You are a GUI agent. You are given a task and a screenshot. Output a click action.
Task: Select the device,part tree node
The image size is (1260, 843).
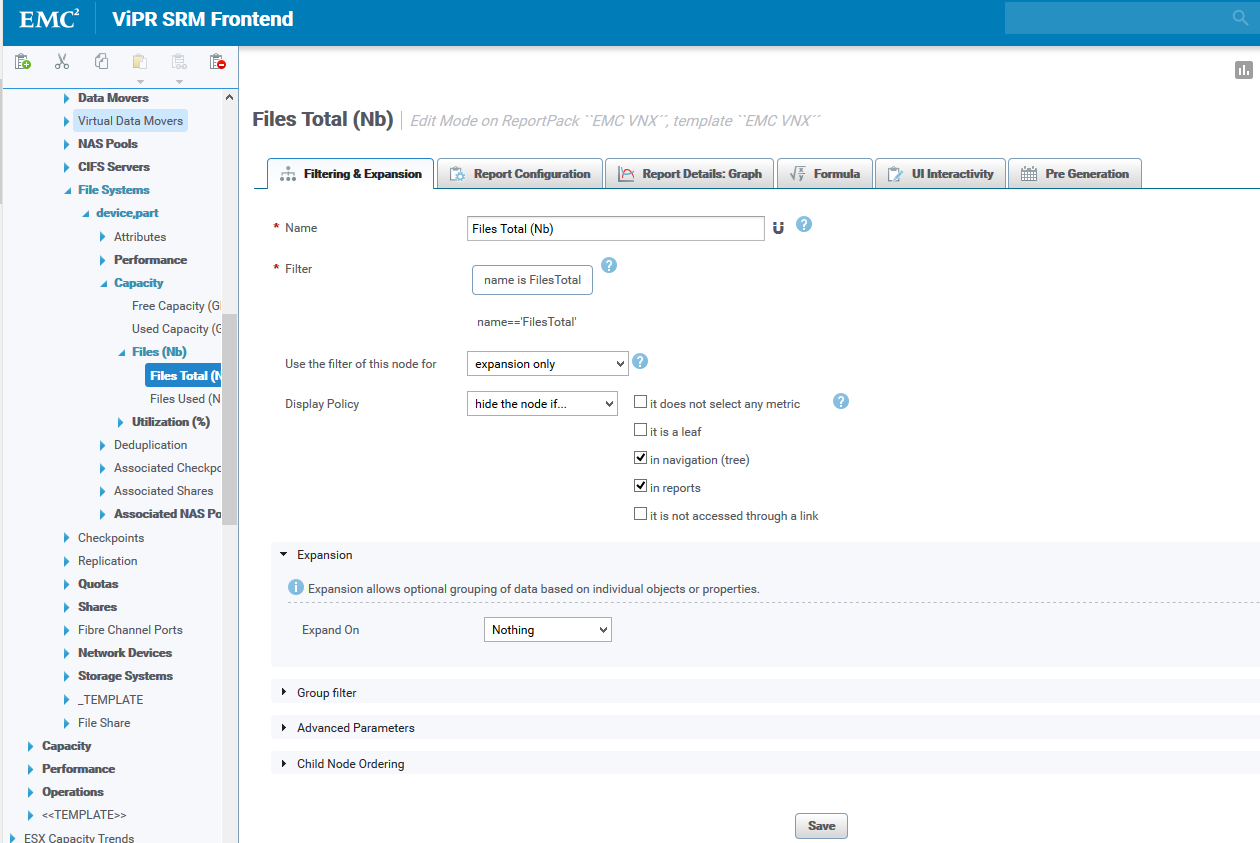tap(127, 213)
